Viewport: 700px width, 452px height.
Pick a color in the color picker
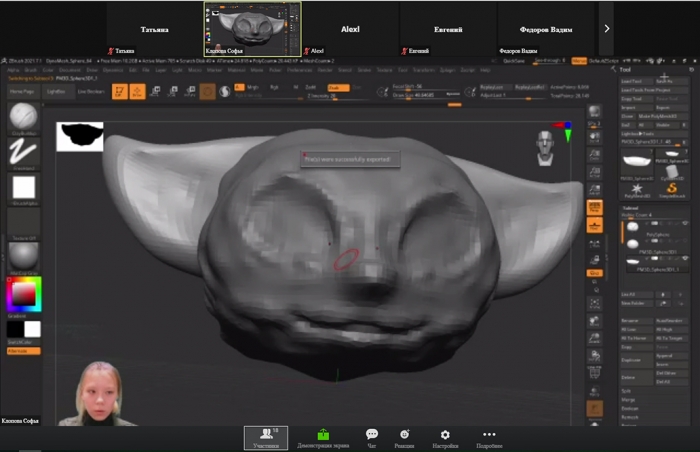point(24,294)
